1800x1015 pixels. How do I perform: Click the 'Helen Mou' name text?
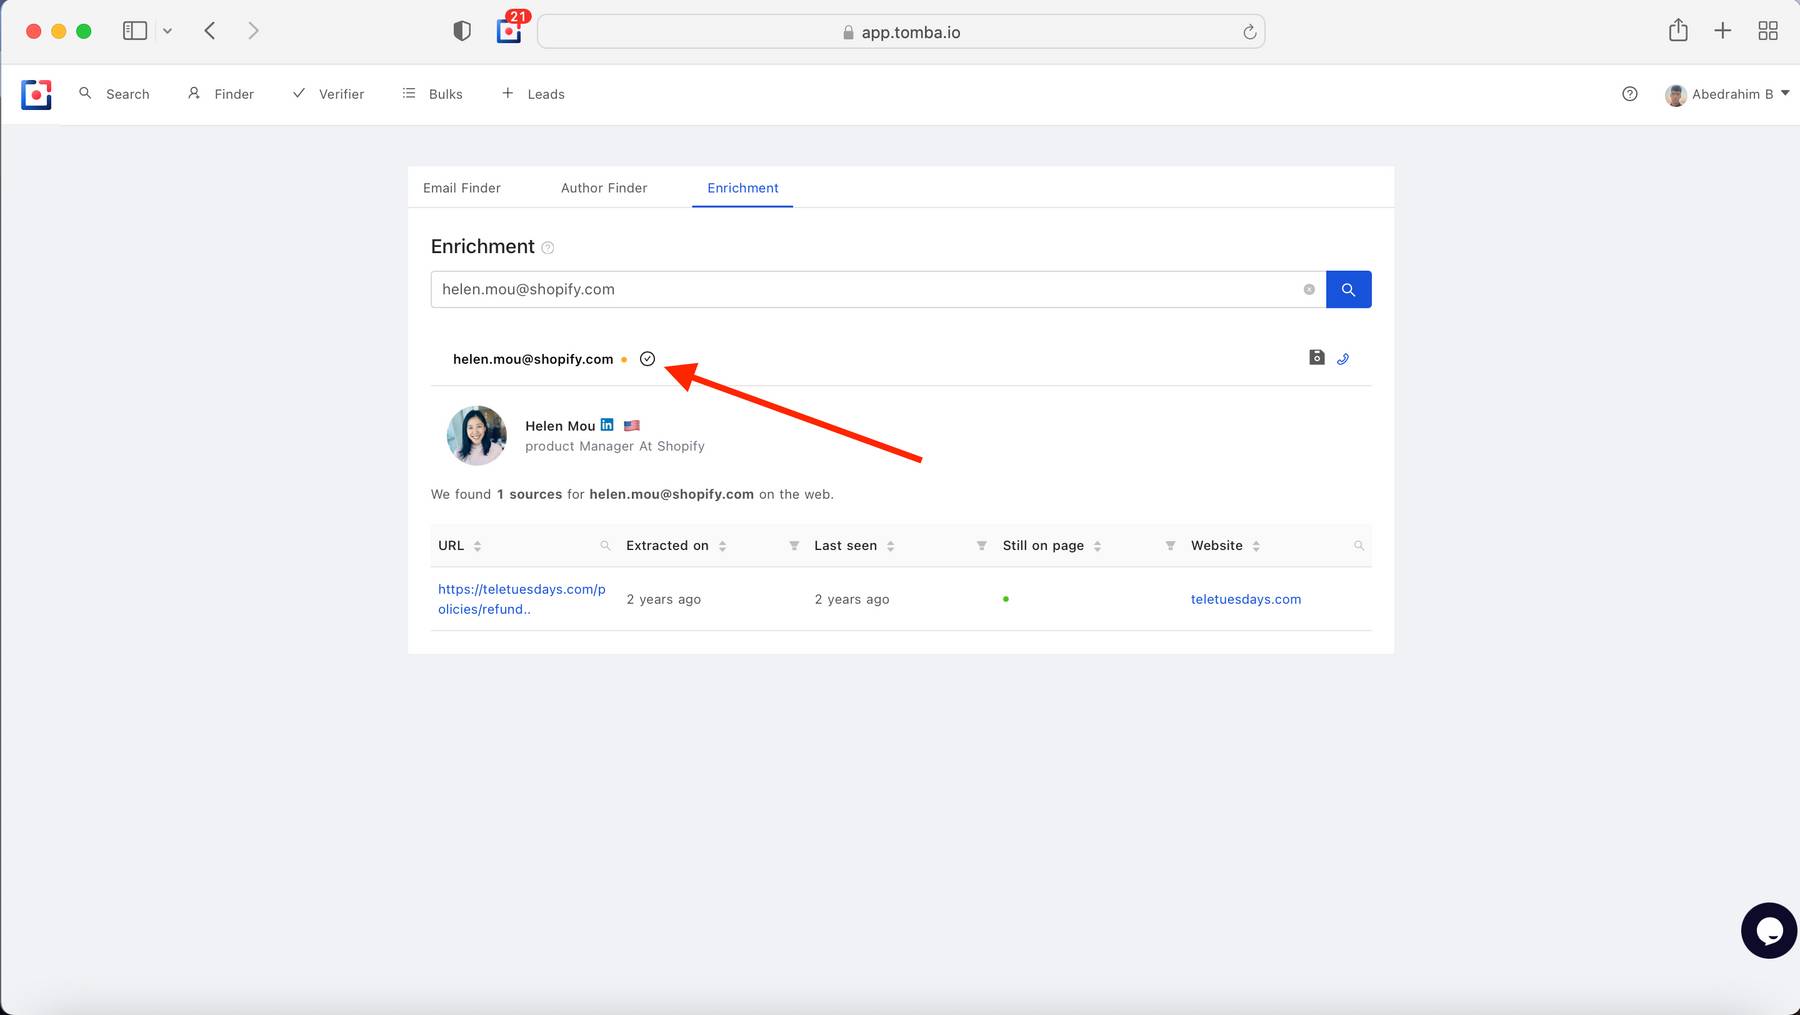pyautogui.click(x=560, y=426)
